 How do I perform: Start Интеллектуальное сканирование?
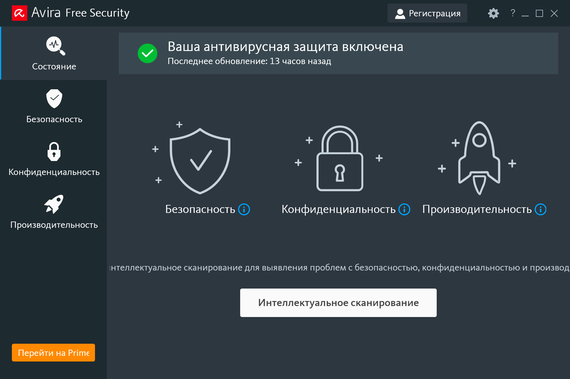point(338,303)
